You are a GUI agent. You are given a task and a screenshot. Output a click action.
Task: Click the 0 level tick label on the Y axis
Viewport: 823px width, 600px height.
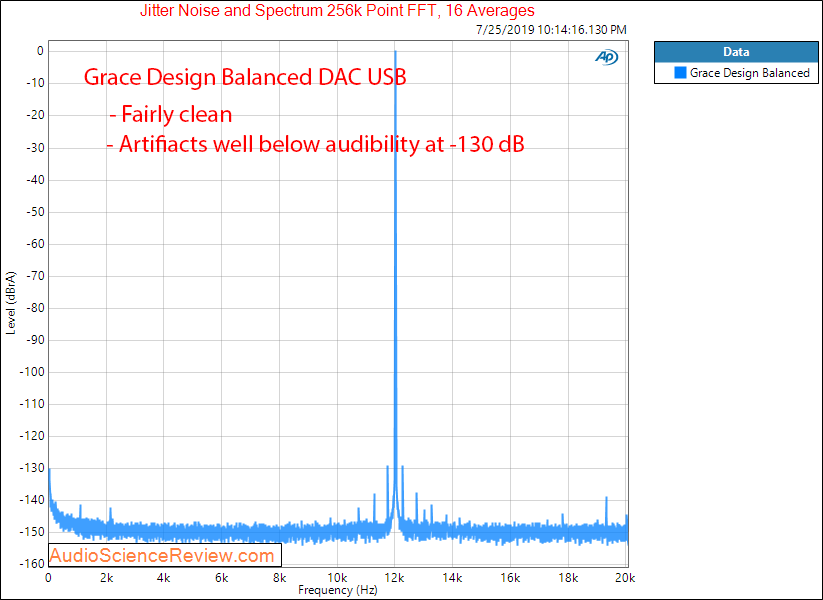click(40, 51)
